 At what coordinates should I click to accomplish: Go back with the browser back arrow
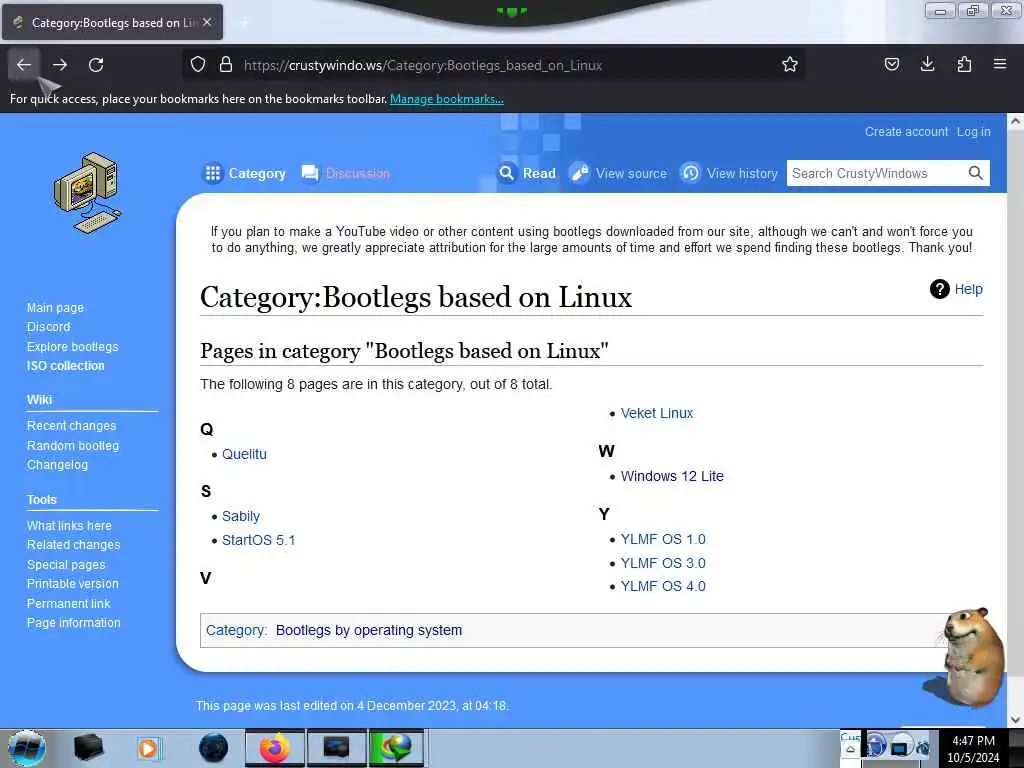pos(24,65)
